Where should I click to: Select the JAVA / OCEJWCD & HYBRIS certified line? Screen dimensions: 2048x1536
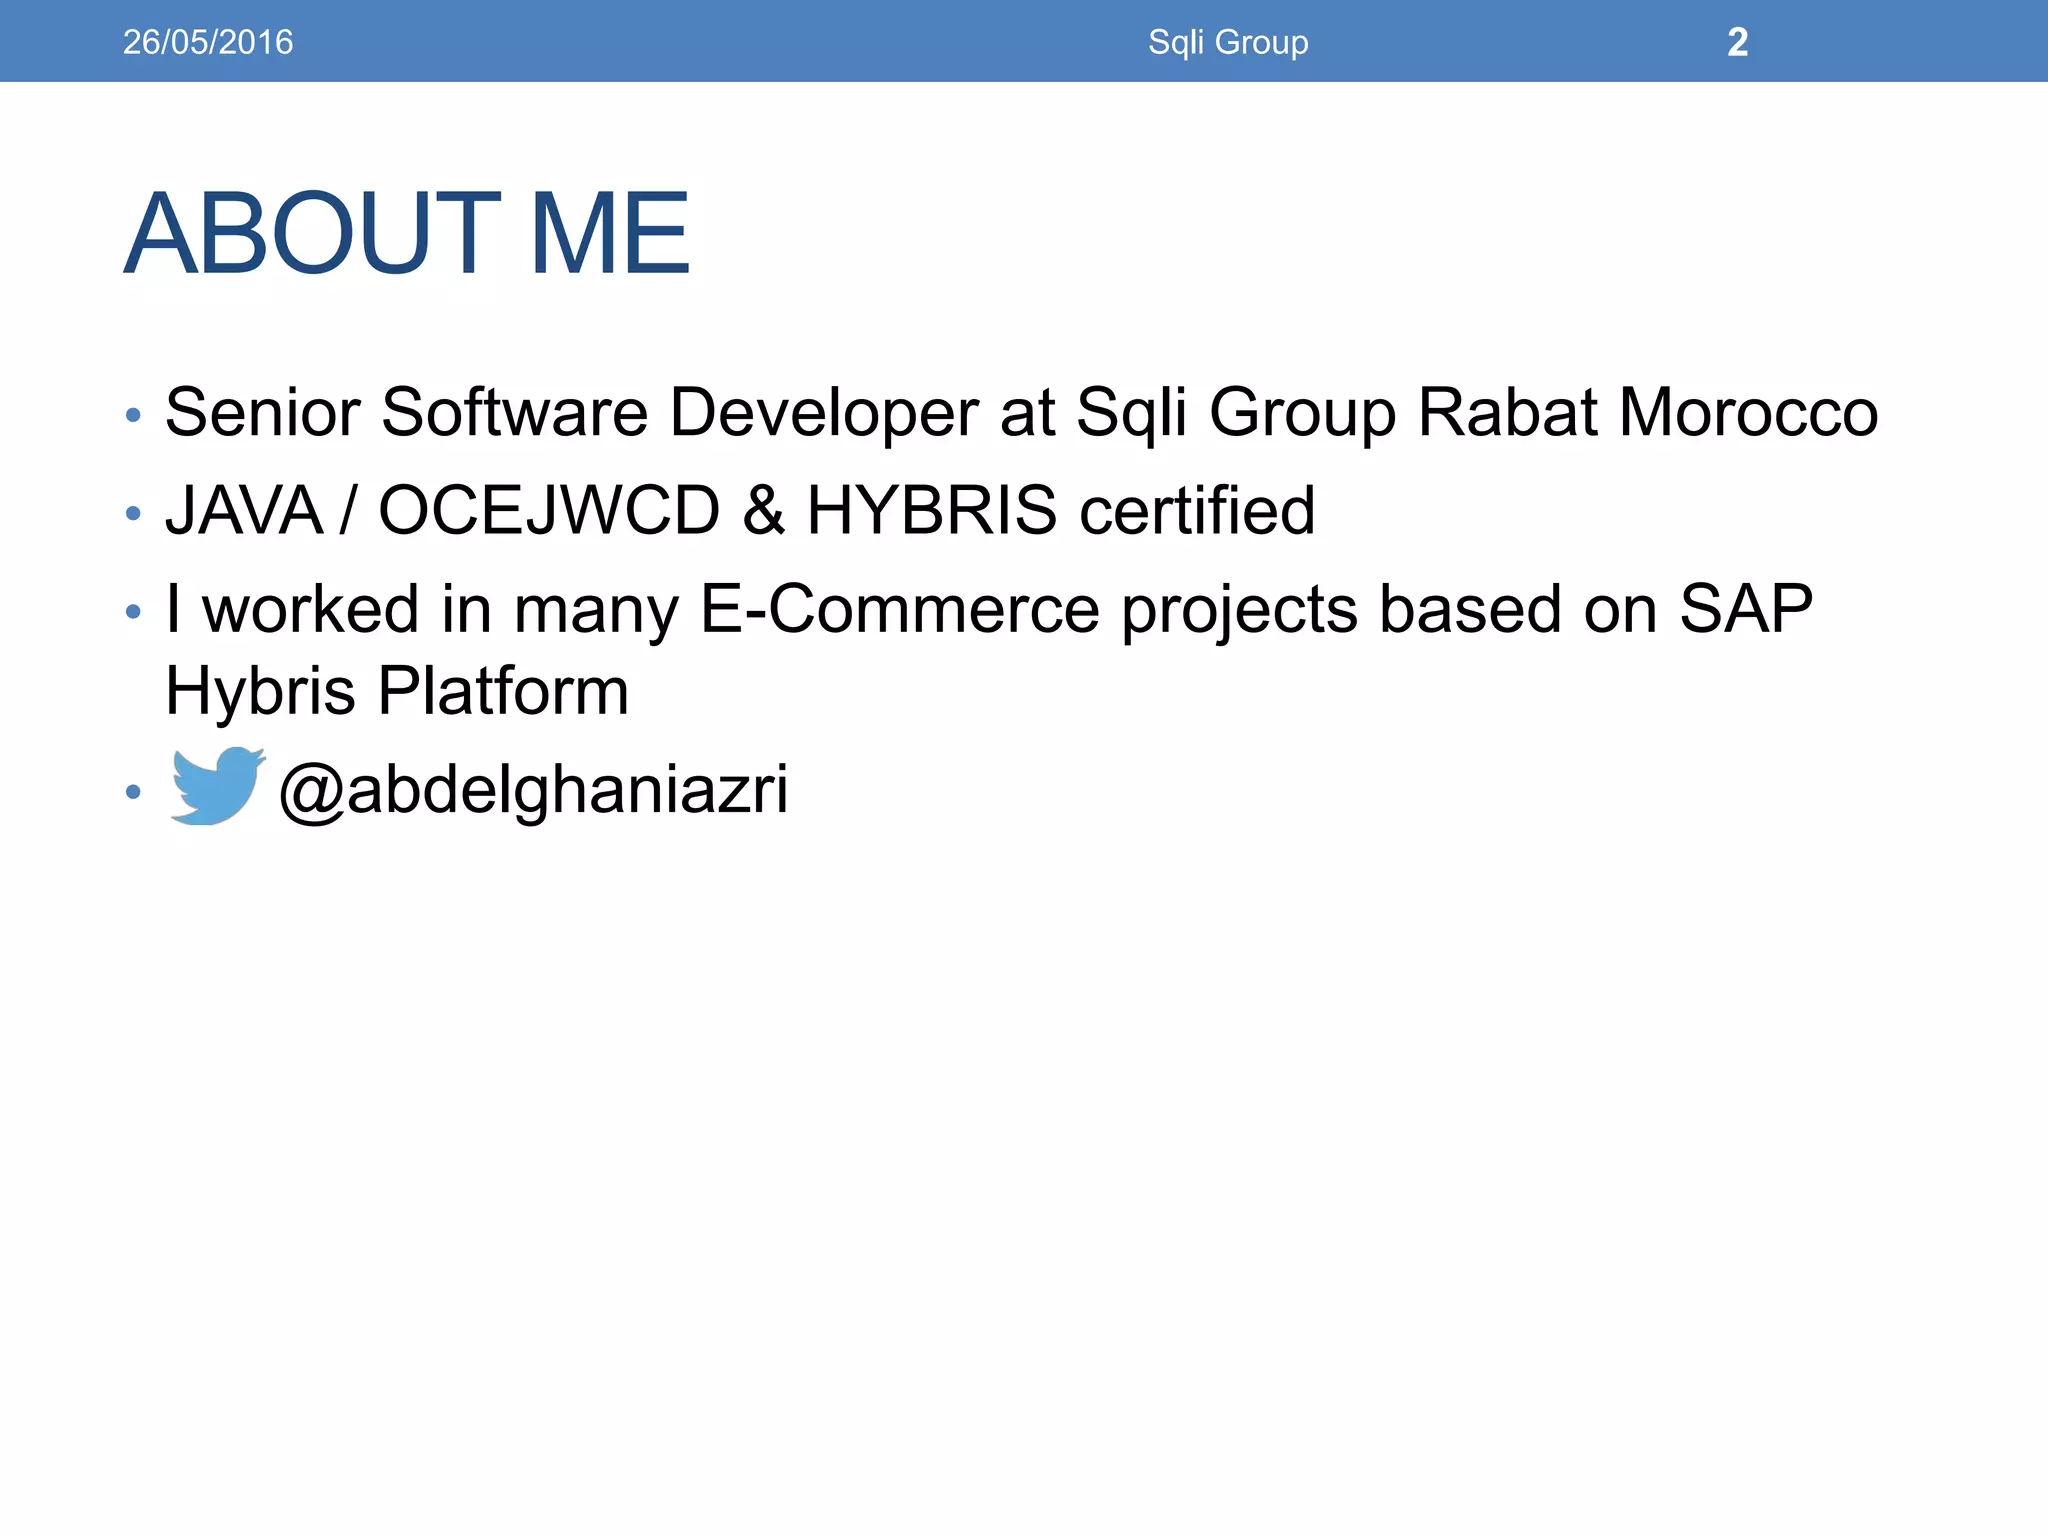click(x=740, y=510)
